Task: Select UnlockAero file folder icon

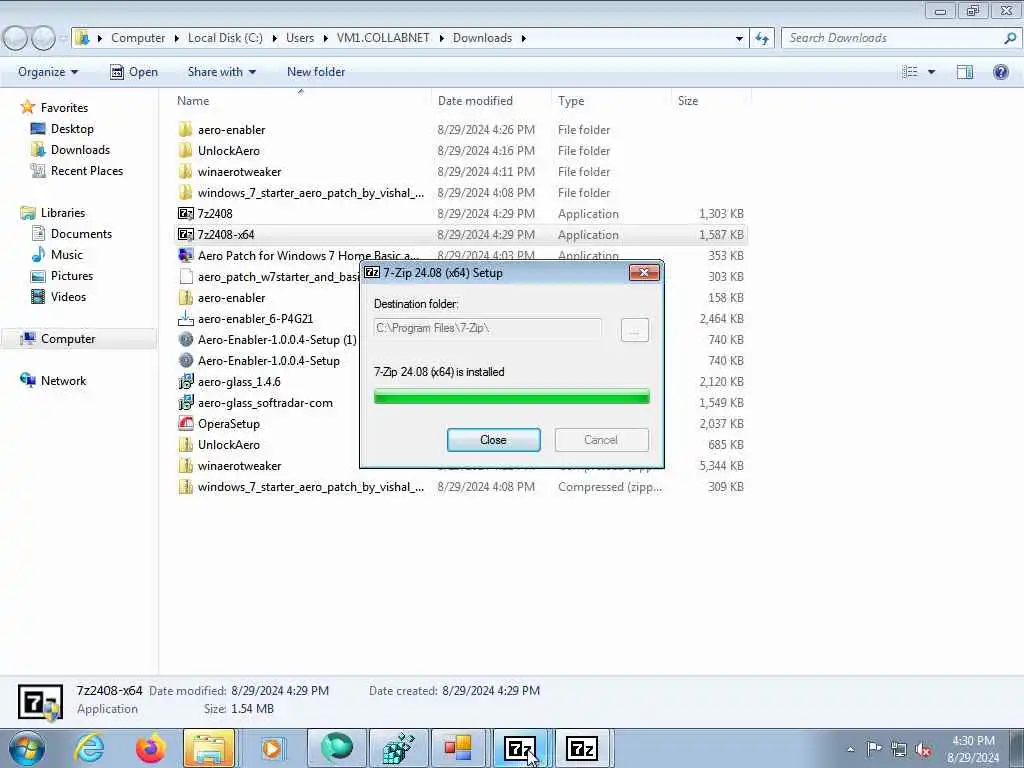Action: 185,150
